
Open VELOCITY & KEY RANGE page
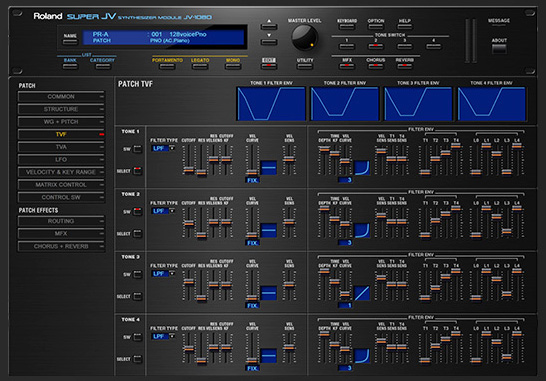(x=61, y=172)
